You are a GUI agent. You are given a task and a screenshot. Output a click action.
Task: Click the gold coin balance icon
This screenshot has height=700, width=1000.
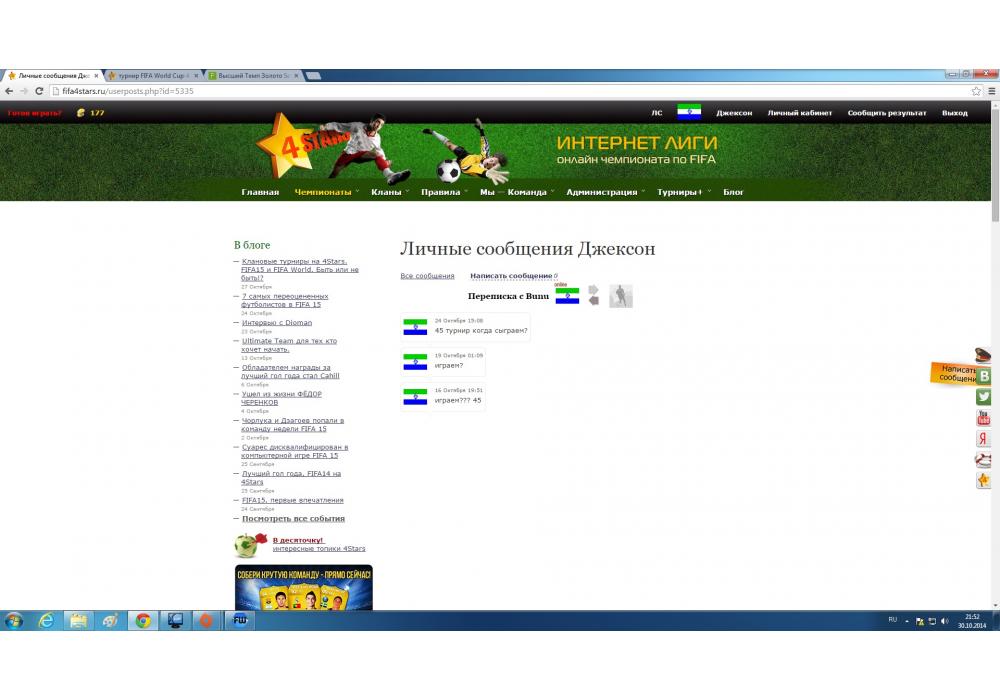point(81,113)
